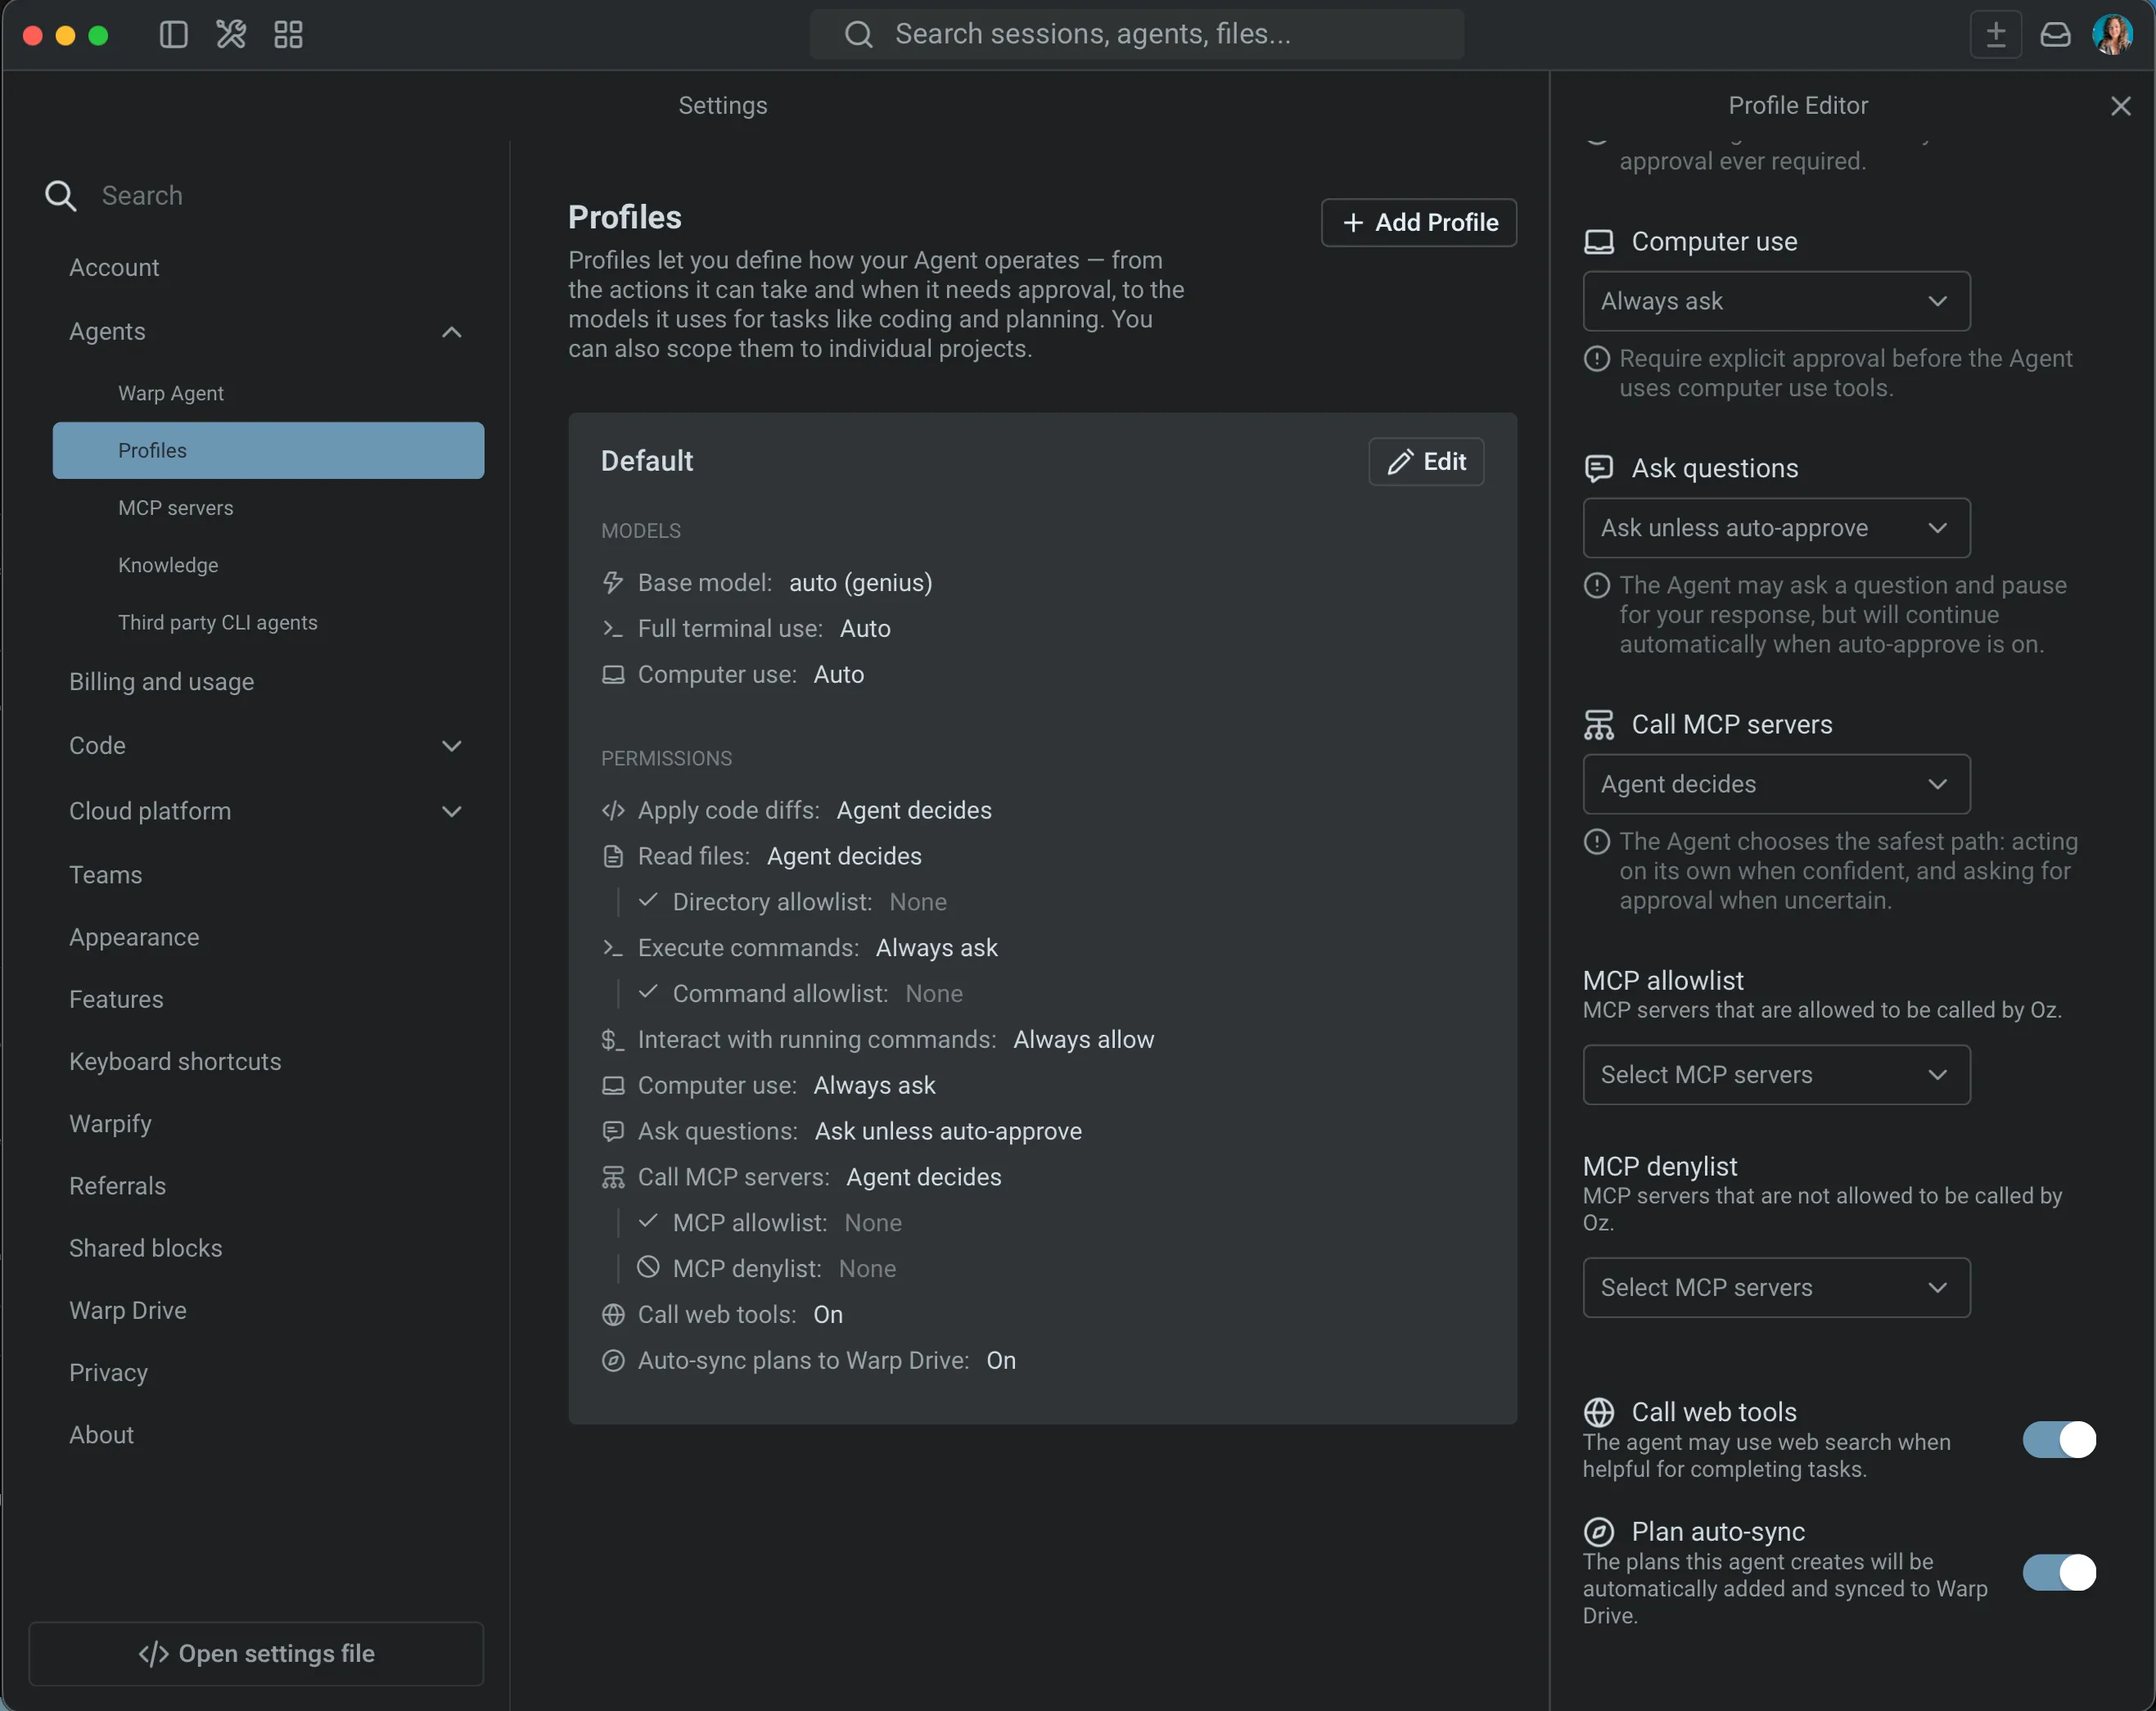The height and width of the screenshot is (1711, 2156).
Task: Click Open settings file button
Action: pyautogui.click(x=256, y=1654)
